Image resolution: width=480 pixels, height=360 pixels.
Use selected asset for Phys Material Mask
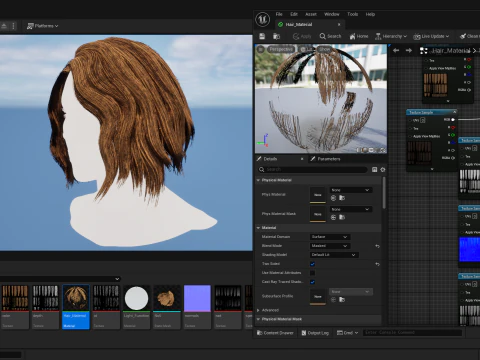tap(333, 217)
